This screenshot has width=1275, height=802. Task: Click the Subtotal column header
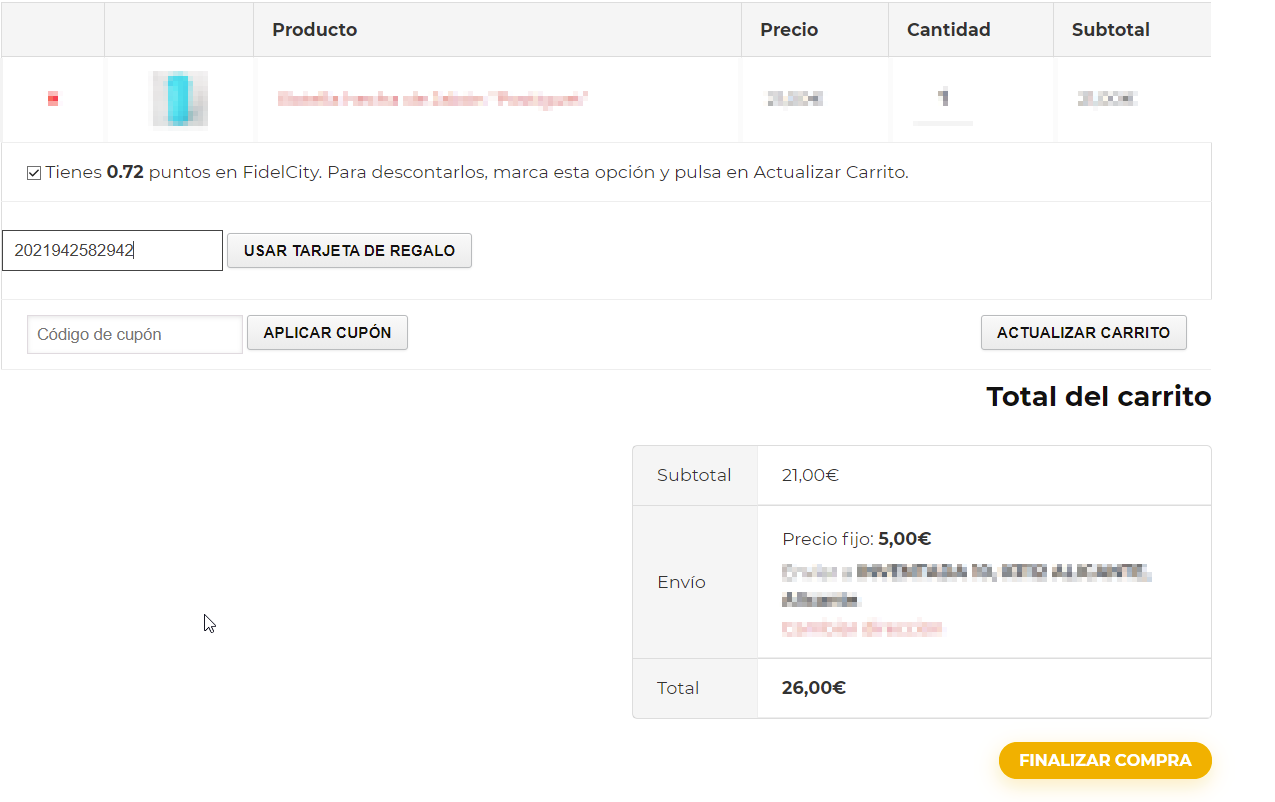coord(1110,30)
